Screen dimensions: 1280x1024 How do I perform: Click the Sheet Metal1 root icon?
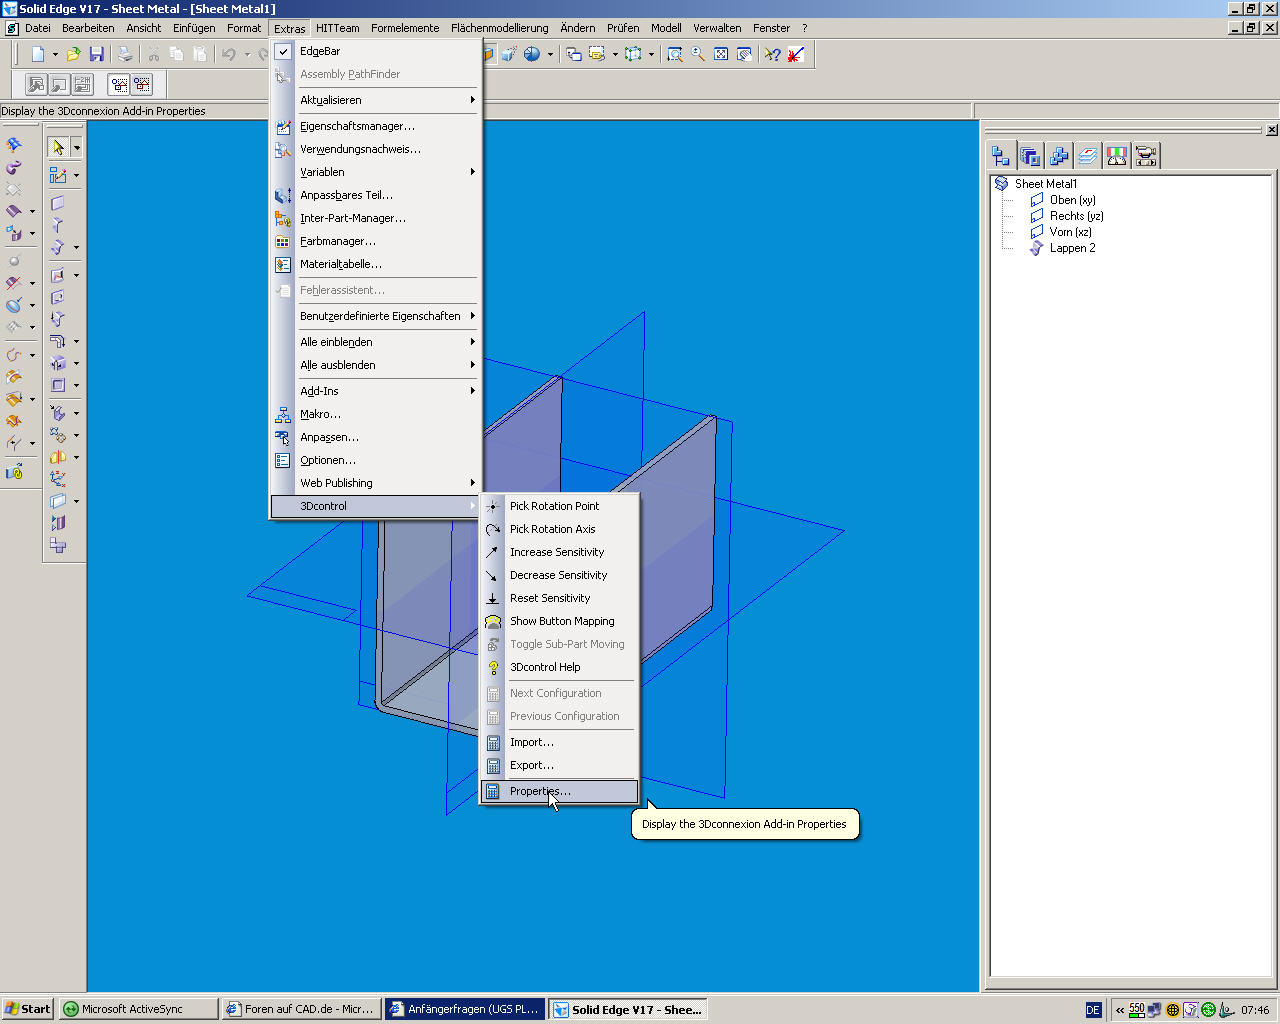[1001, 184]
